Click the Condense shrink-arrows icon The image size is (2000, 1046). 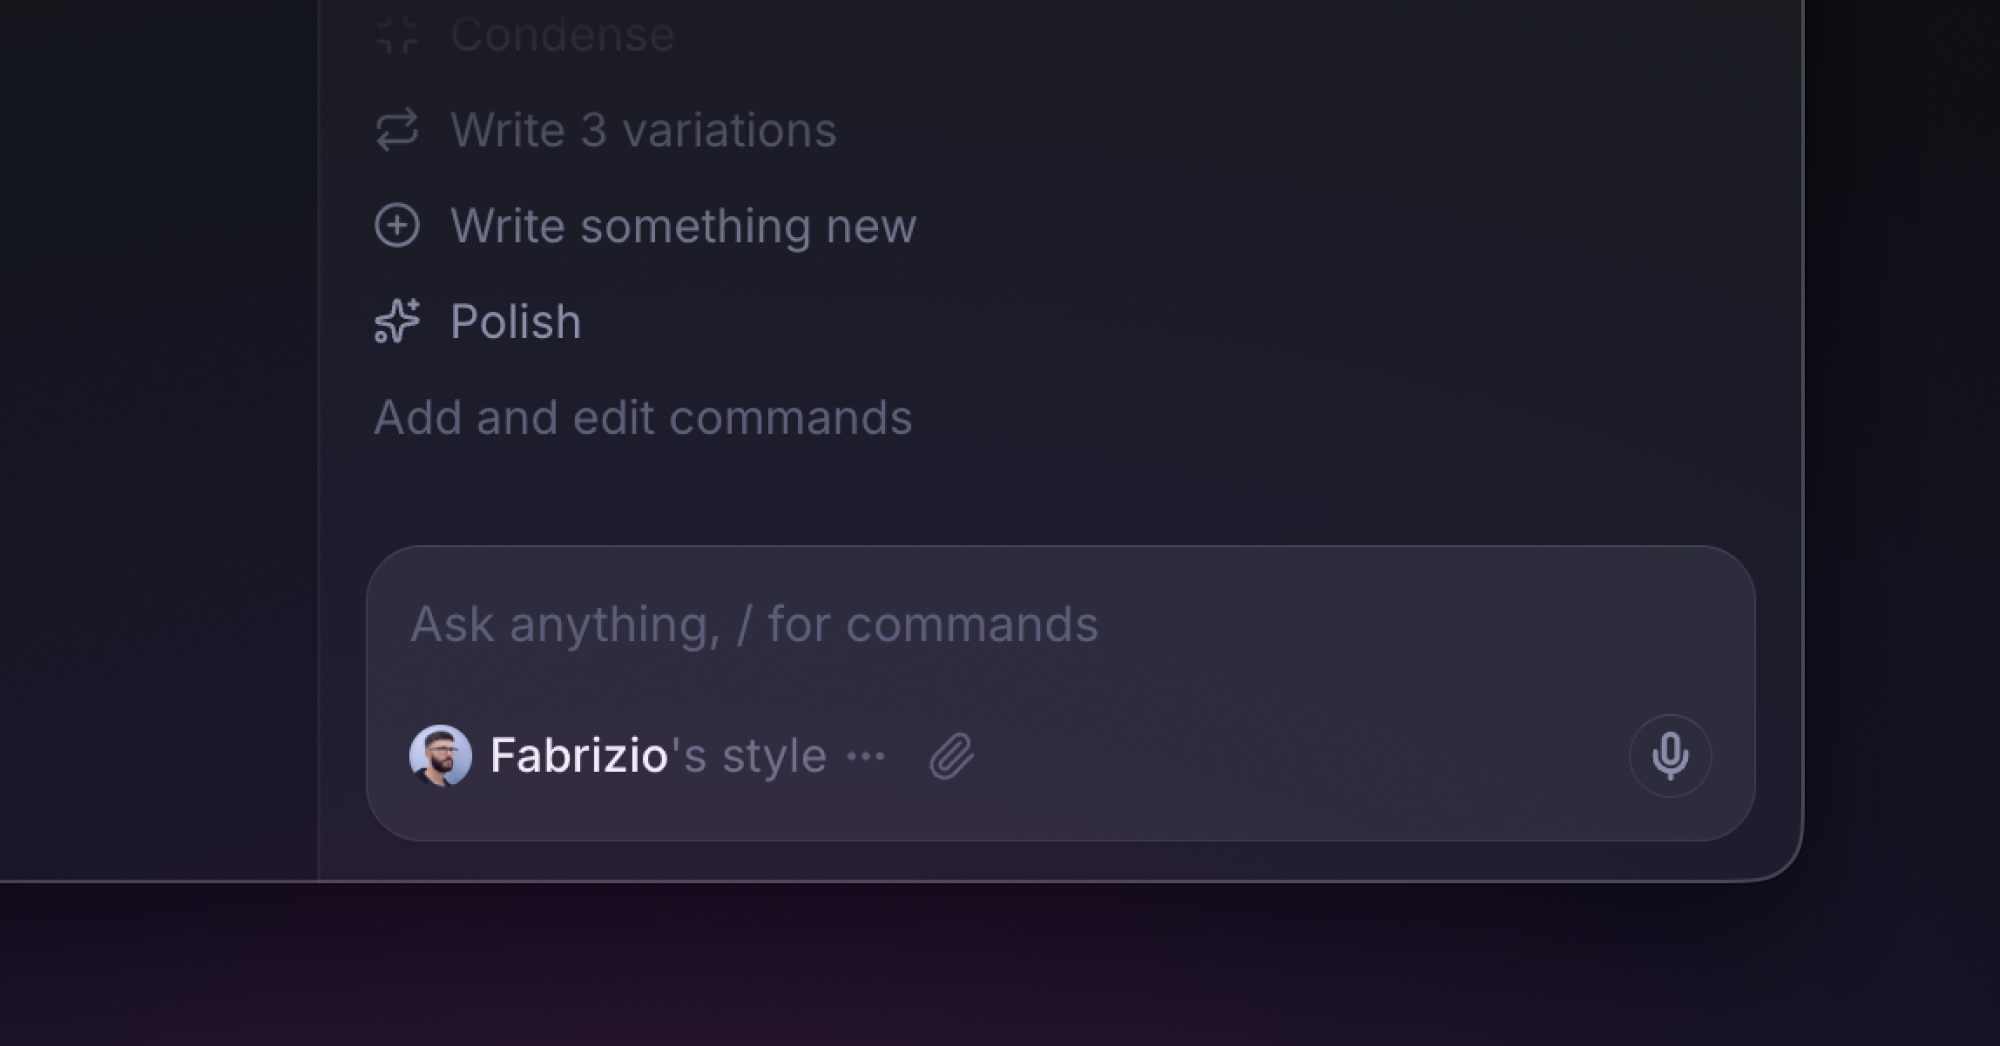397,34
